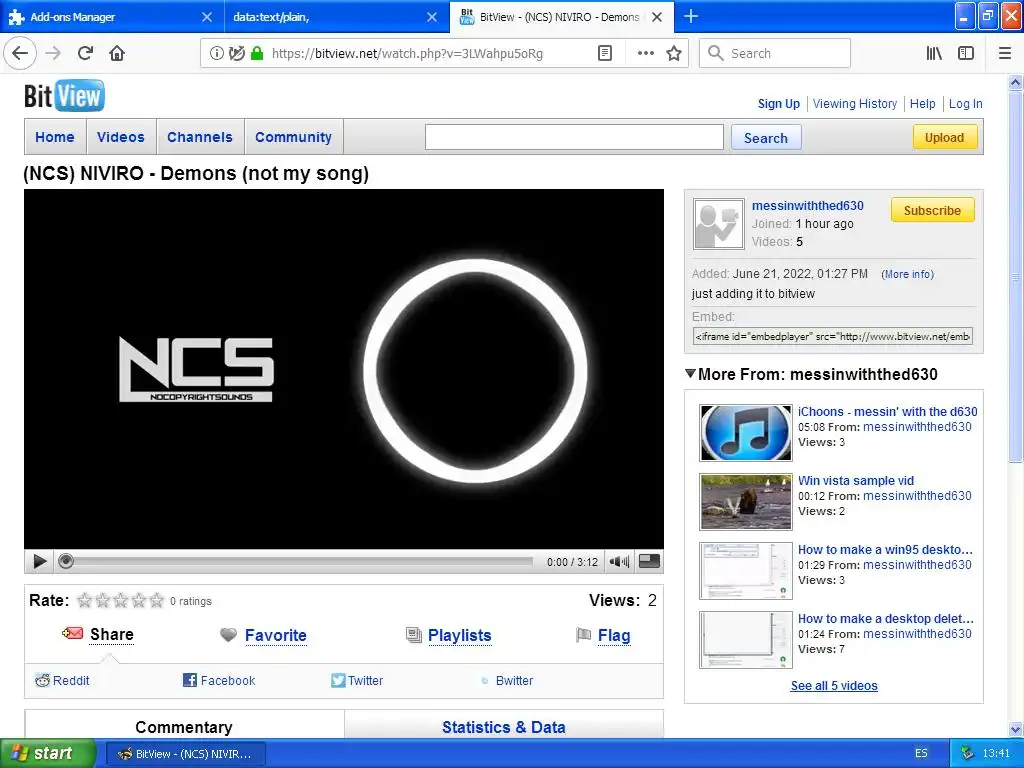Open How to make a desktop delet... link

pos(886,618)
